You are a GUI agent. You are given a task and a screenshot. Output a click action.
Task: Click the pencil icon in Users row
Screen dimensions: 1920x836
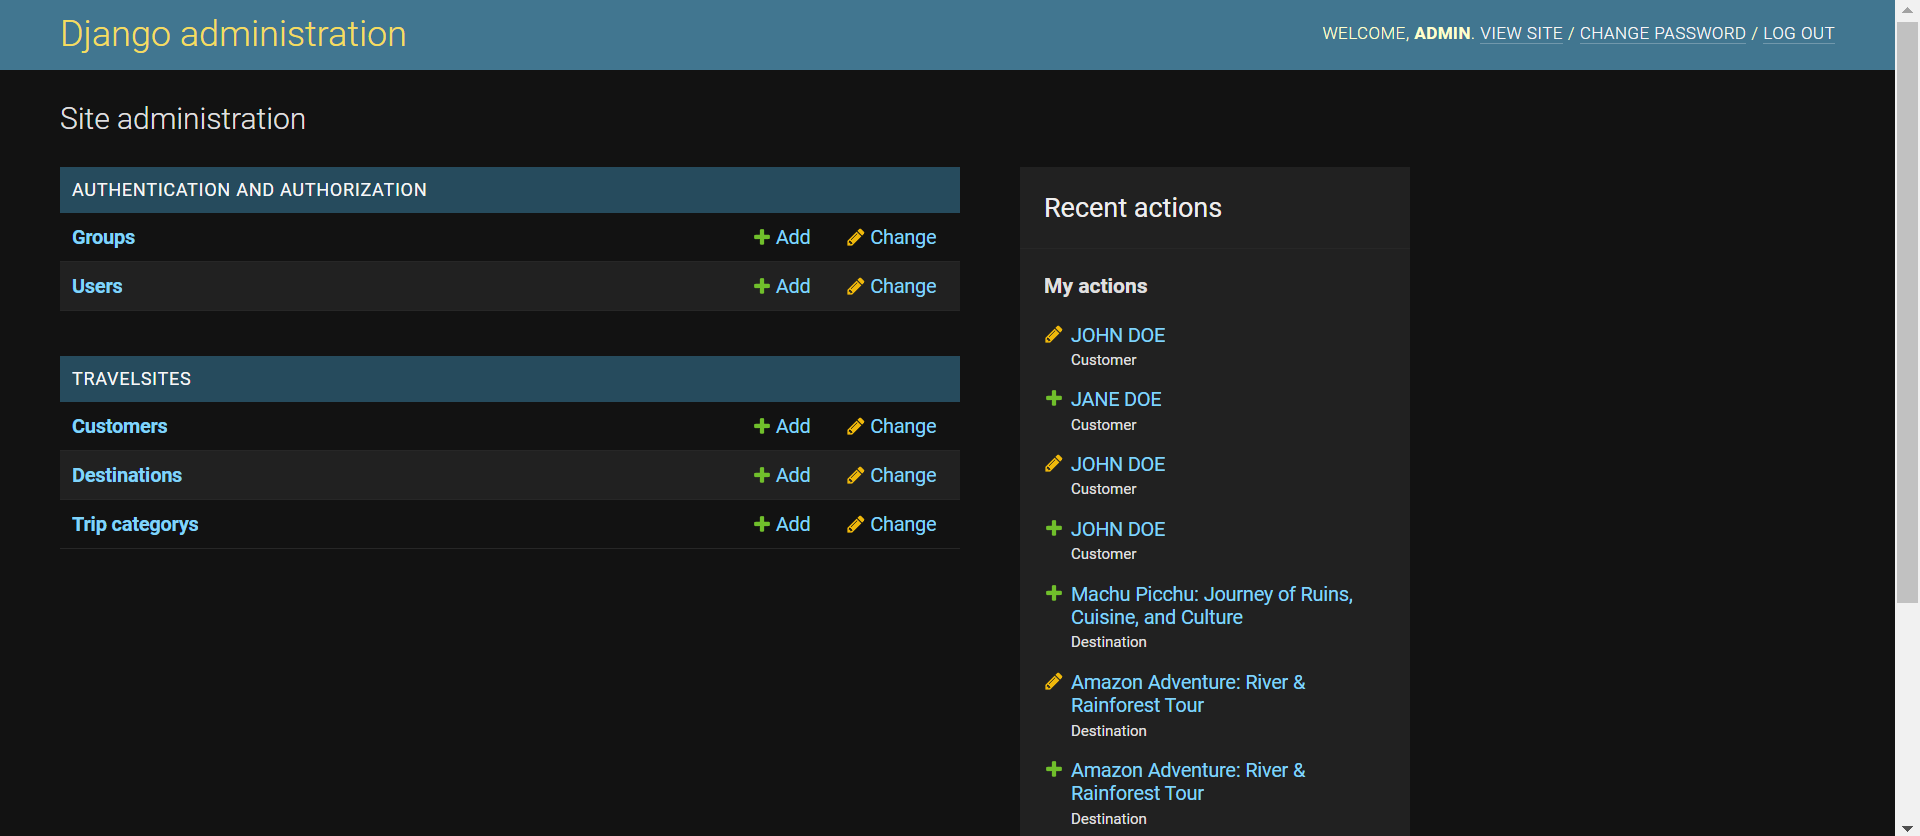point(855,286)
